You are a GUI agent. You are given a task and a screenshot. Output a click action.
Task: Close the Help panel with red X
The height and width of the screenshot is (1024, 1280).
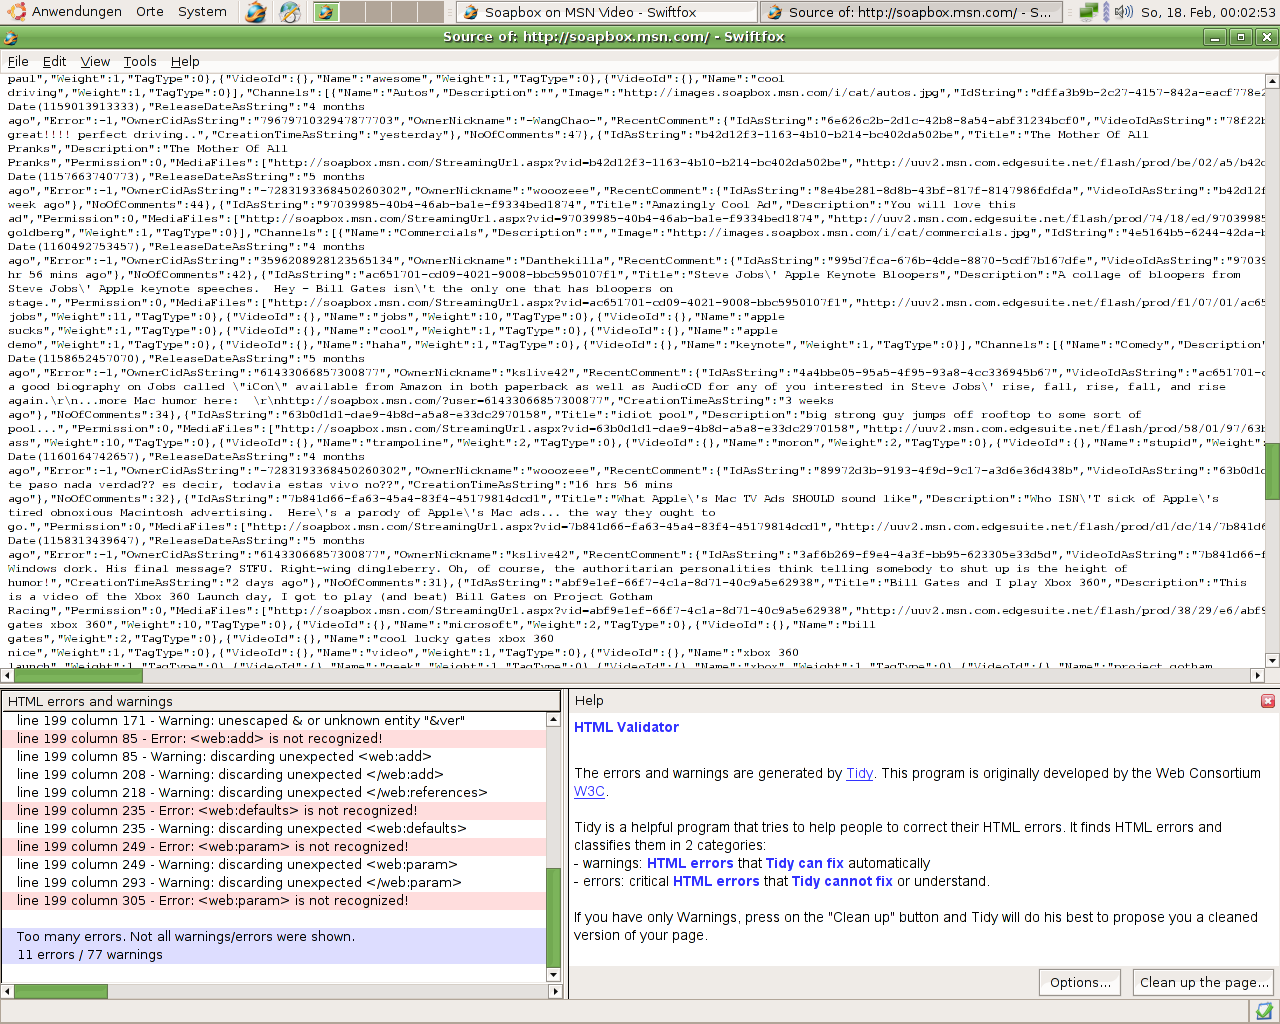pos(1268,701)
